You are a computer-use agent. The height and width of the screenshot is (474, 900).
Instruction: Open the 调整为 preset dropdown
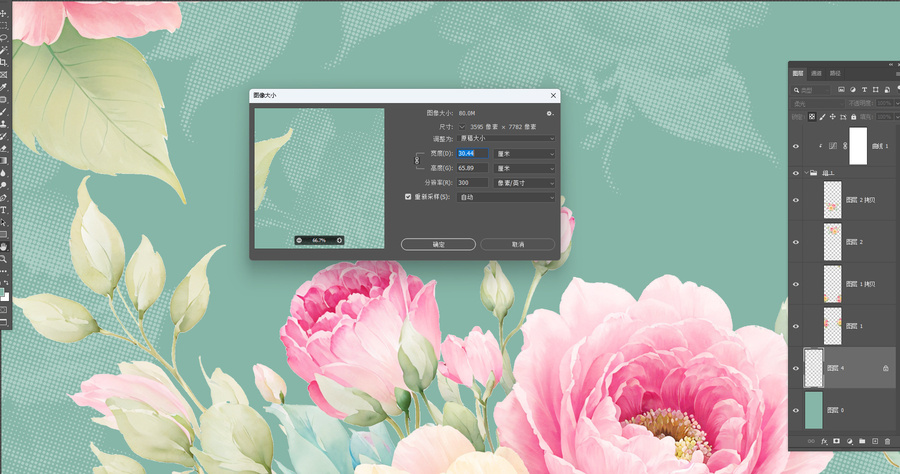click(x=506, y=138)
